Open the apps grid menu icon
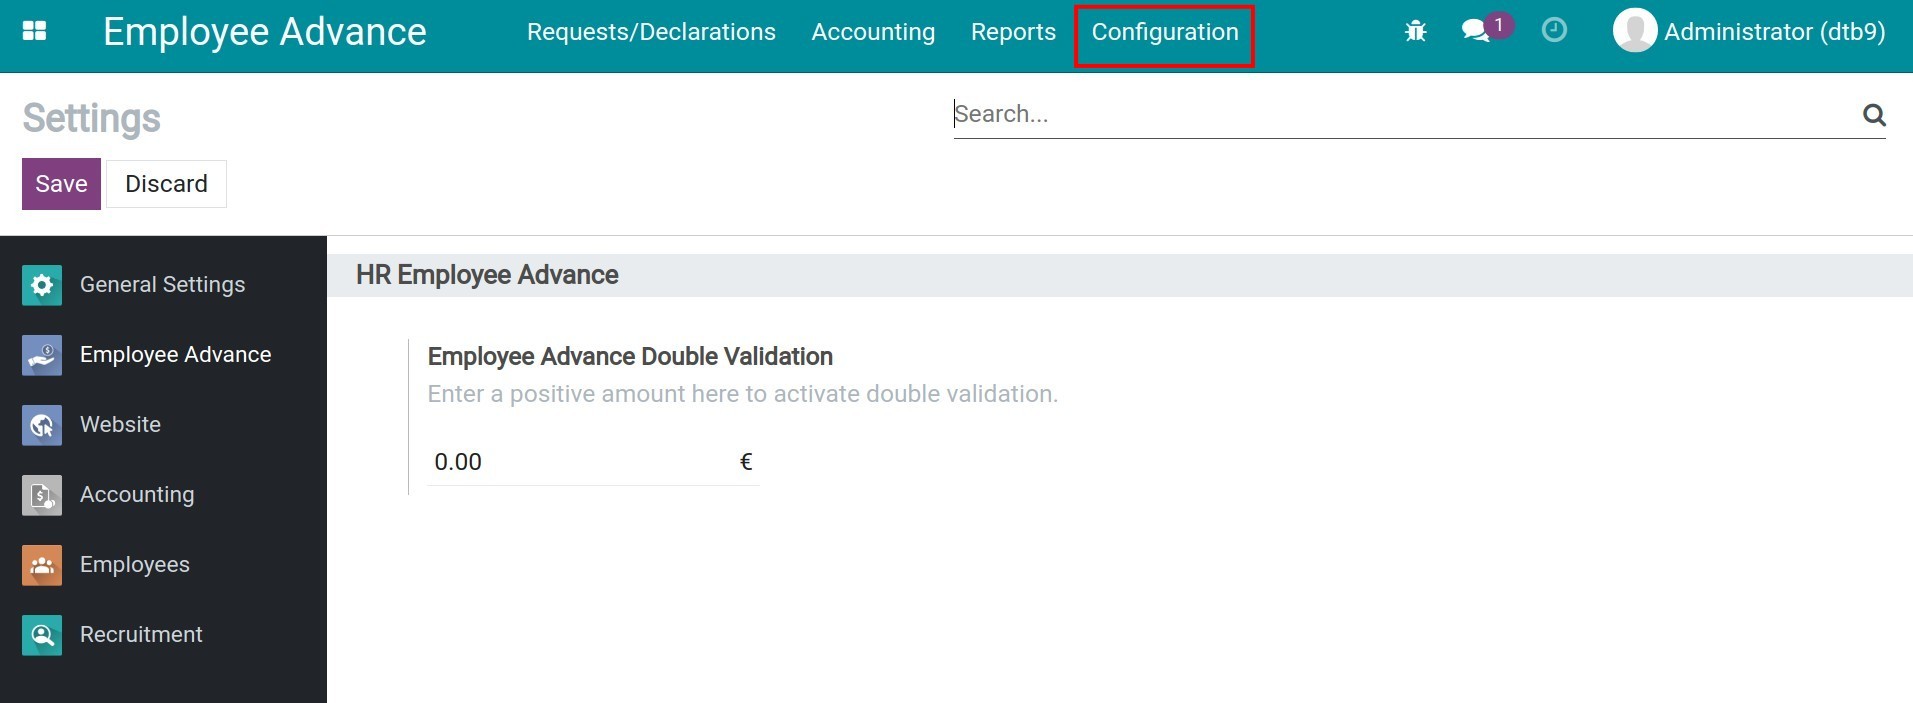The image size is (1913, 703). pos(34,31)
